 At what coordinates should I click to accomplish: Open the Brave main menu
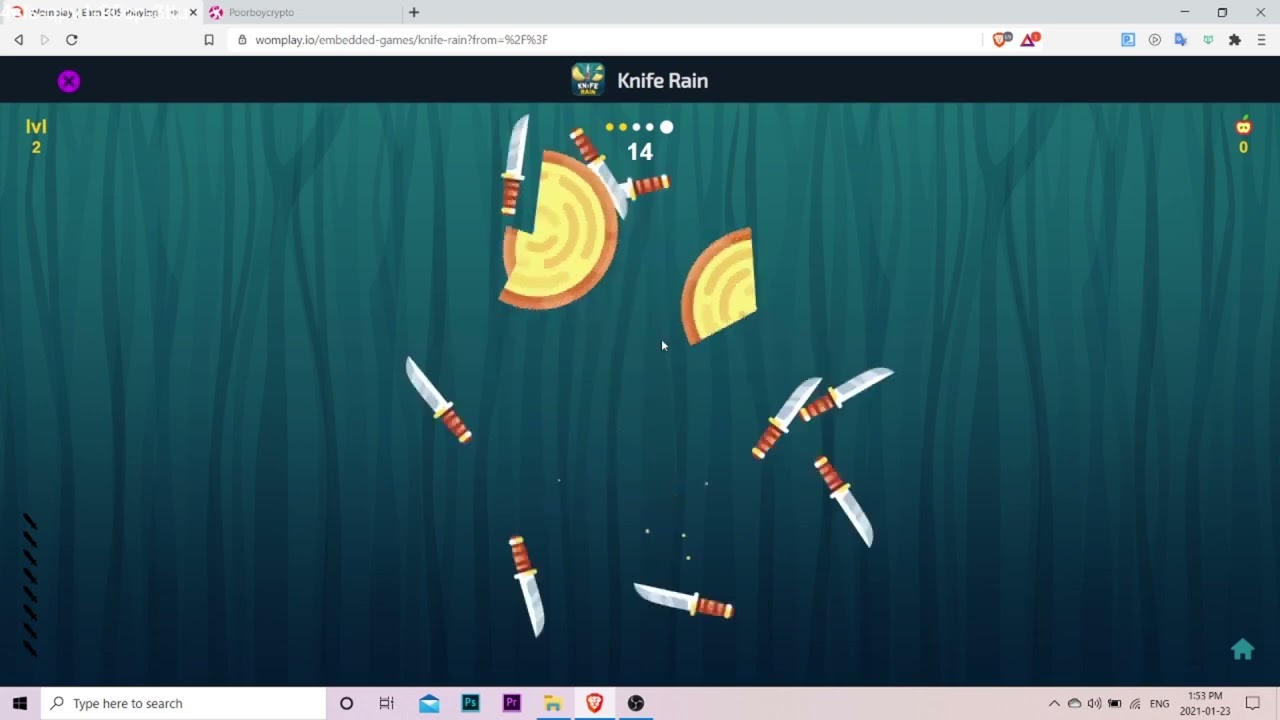[x=1261, y=40]
